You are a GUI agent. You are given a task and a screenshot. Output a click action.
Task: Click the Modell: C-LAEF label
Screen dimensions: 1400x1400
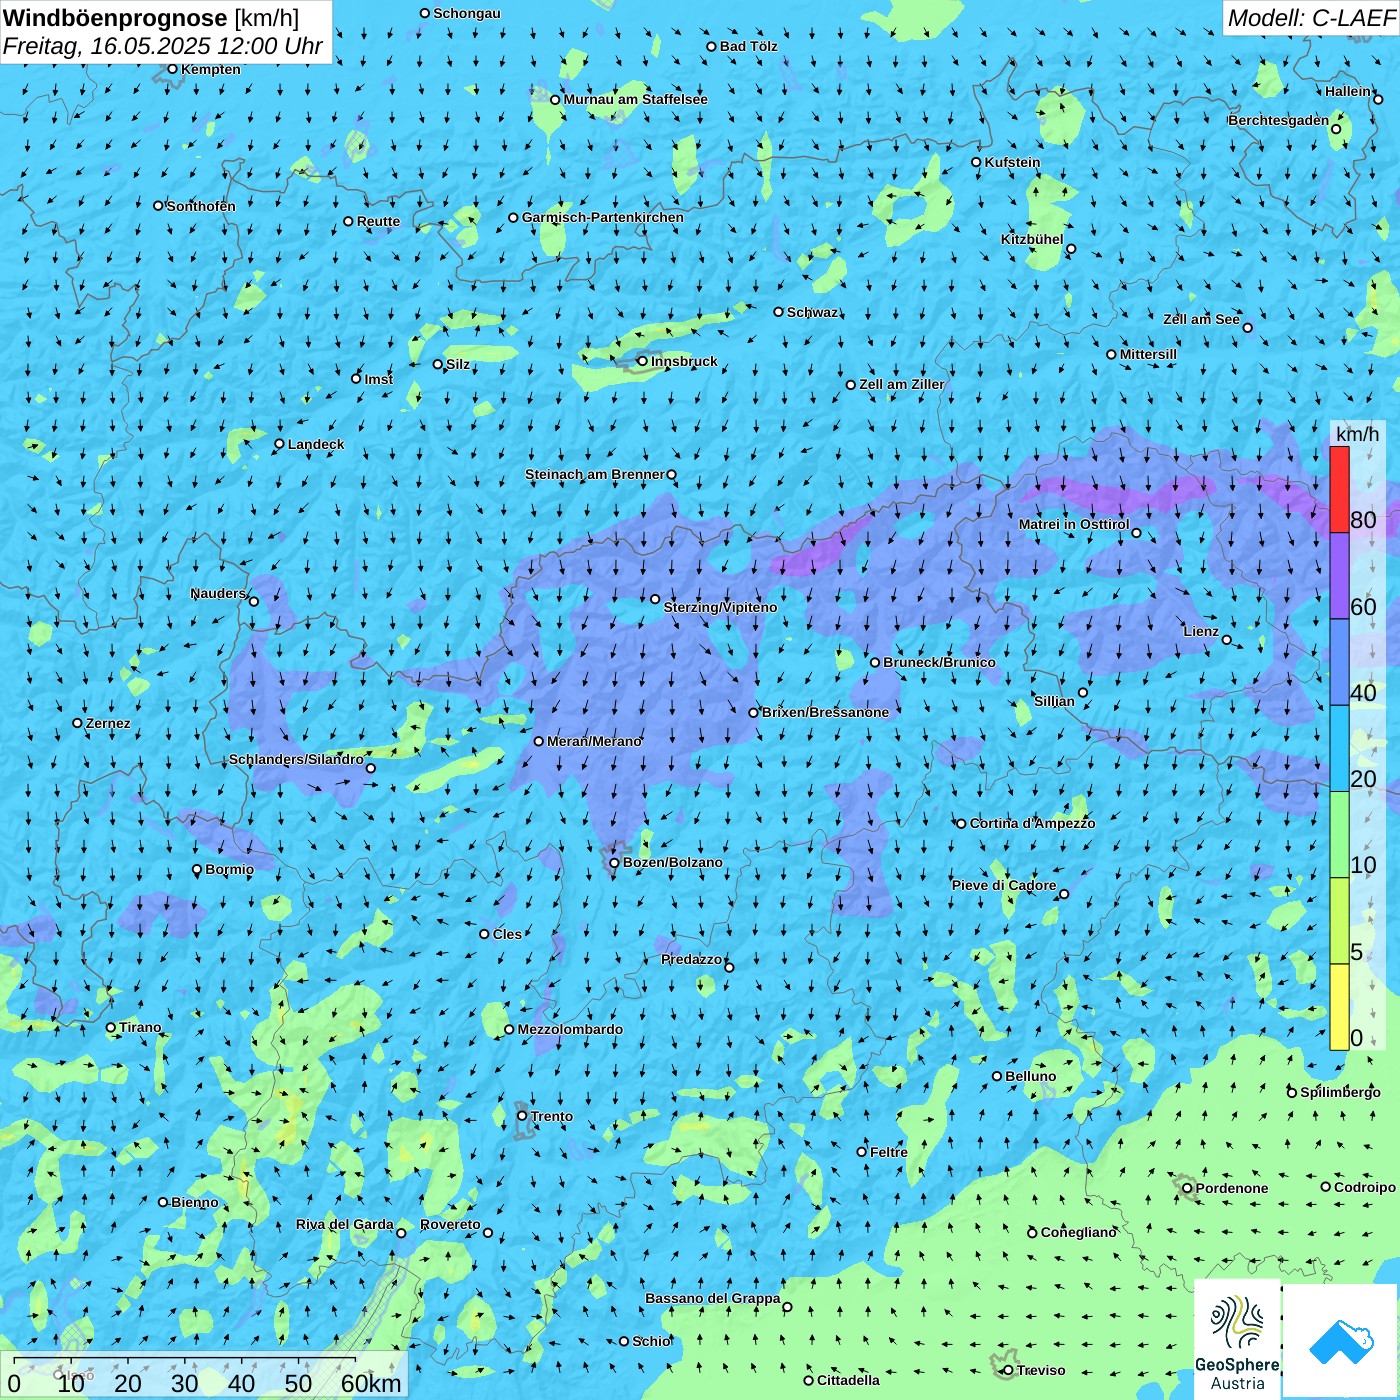[1311, 18]
